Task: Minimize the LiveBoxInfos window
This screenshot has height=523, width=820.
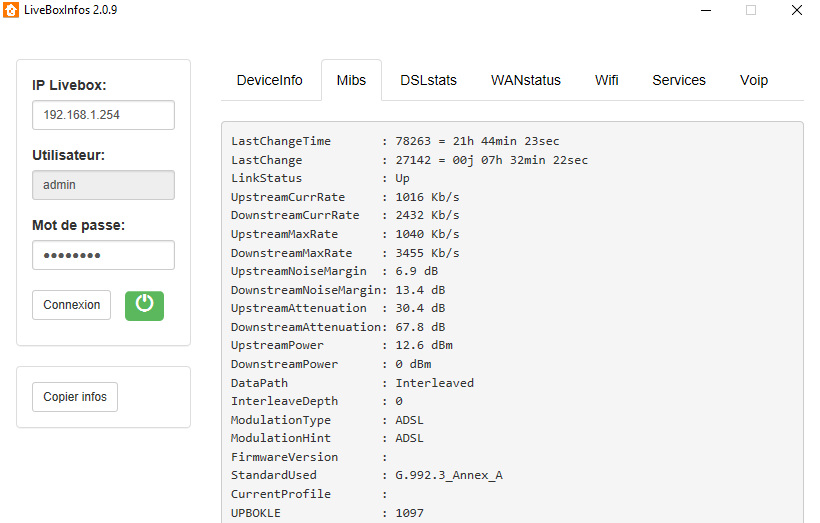Action: 706,10
